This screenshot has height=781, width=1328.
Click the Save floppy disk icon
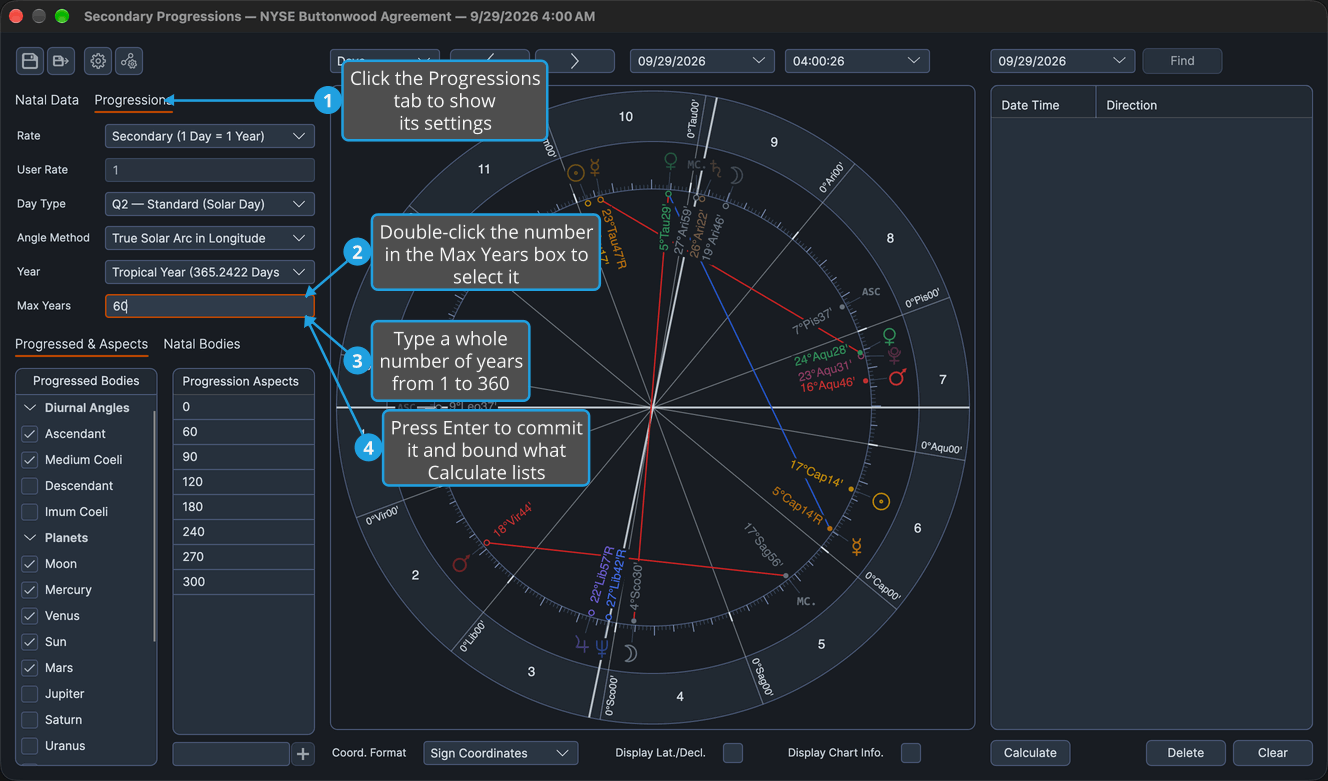click(x=30, y=61)
